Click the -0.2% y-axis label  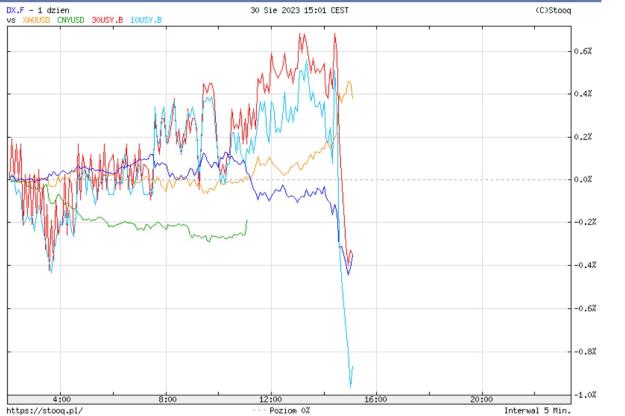coord(584,222)
